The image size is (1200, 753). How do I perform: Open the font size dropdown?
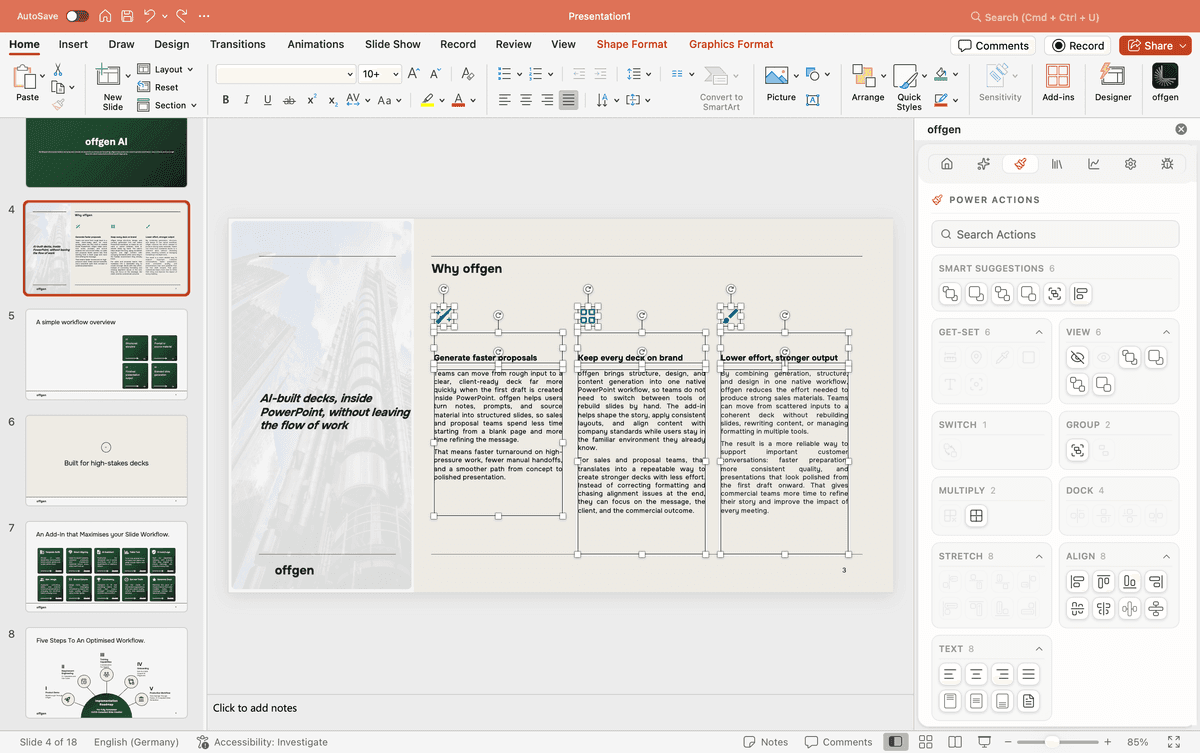(x=397, y=74)
